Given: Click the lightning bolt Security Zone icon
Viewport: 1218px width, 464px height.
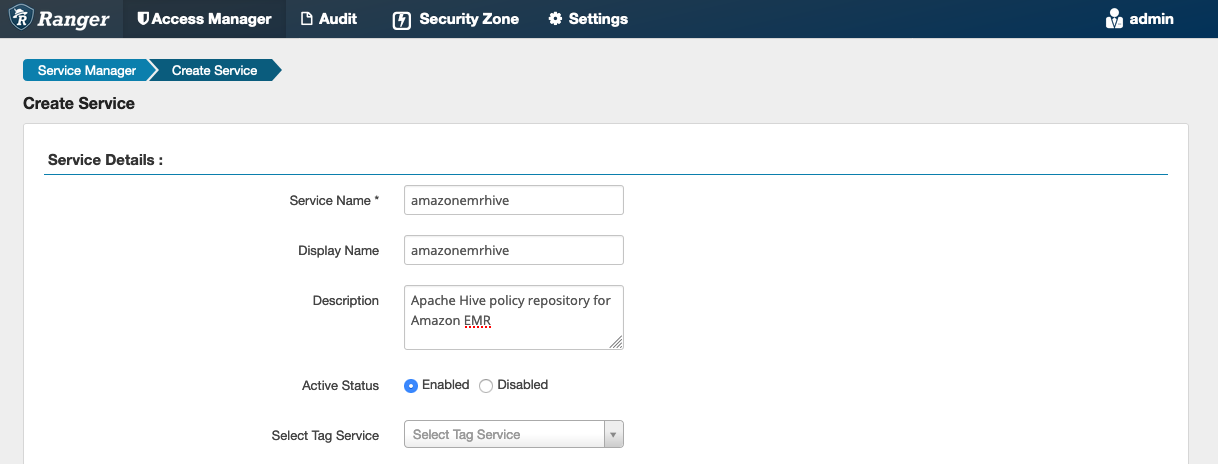Looking at the screenshot, I should (402, 20).
